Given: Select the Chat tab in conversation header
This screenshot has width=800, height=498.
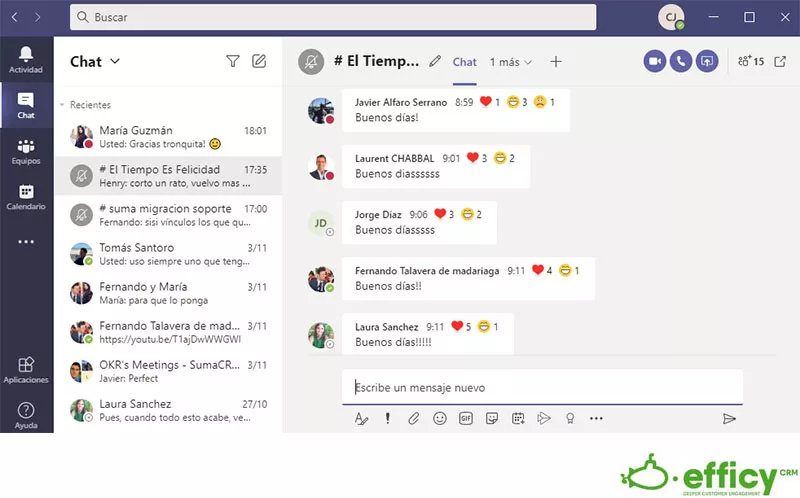Looking at the screenshot, I should (464, 62).
